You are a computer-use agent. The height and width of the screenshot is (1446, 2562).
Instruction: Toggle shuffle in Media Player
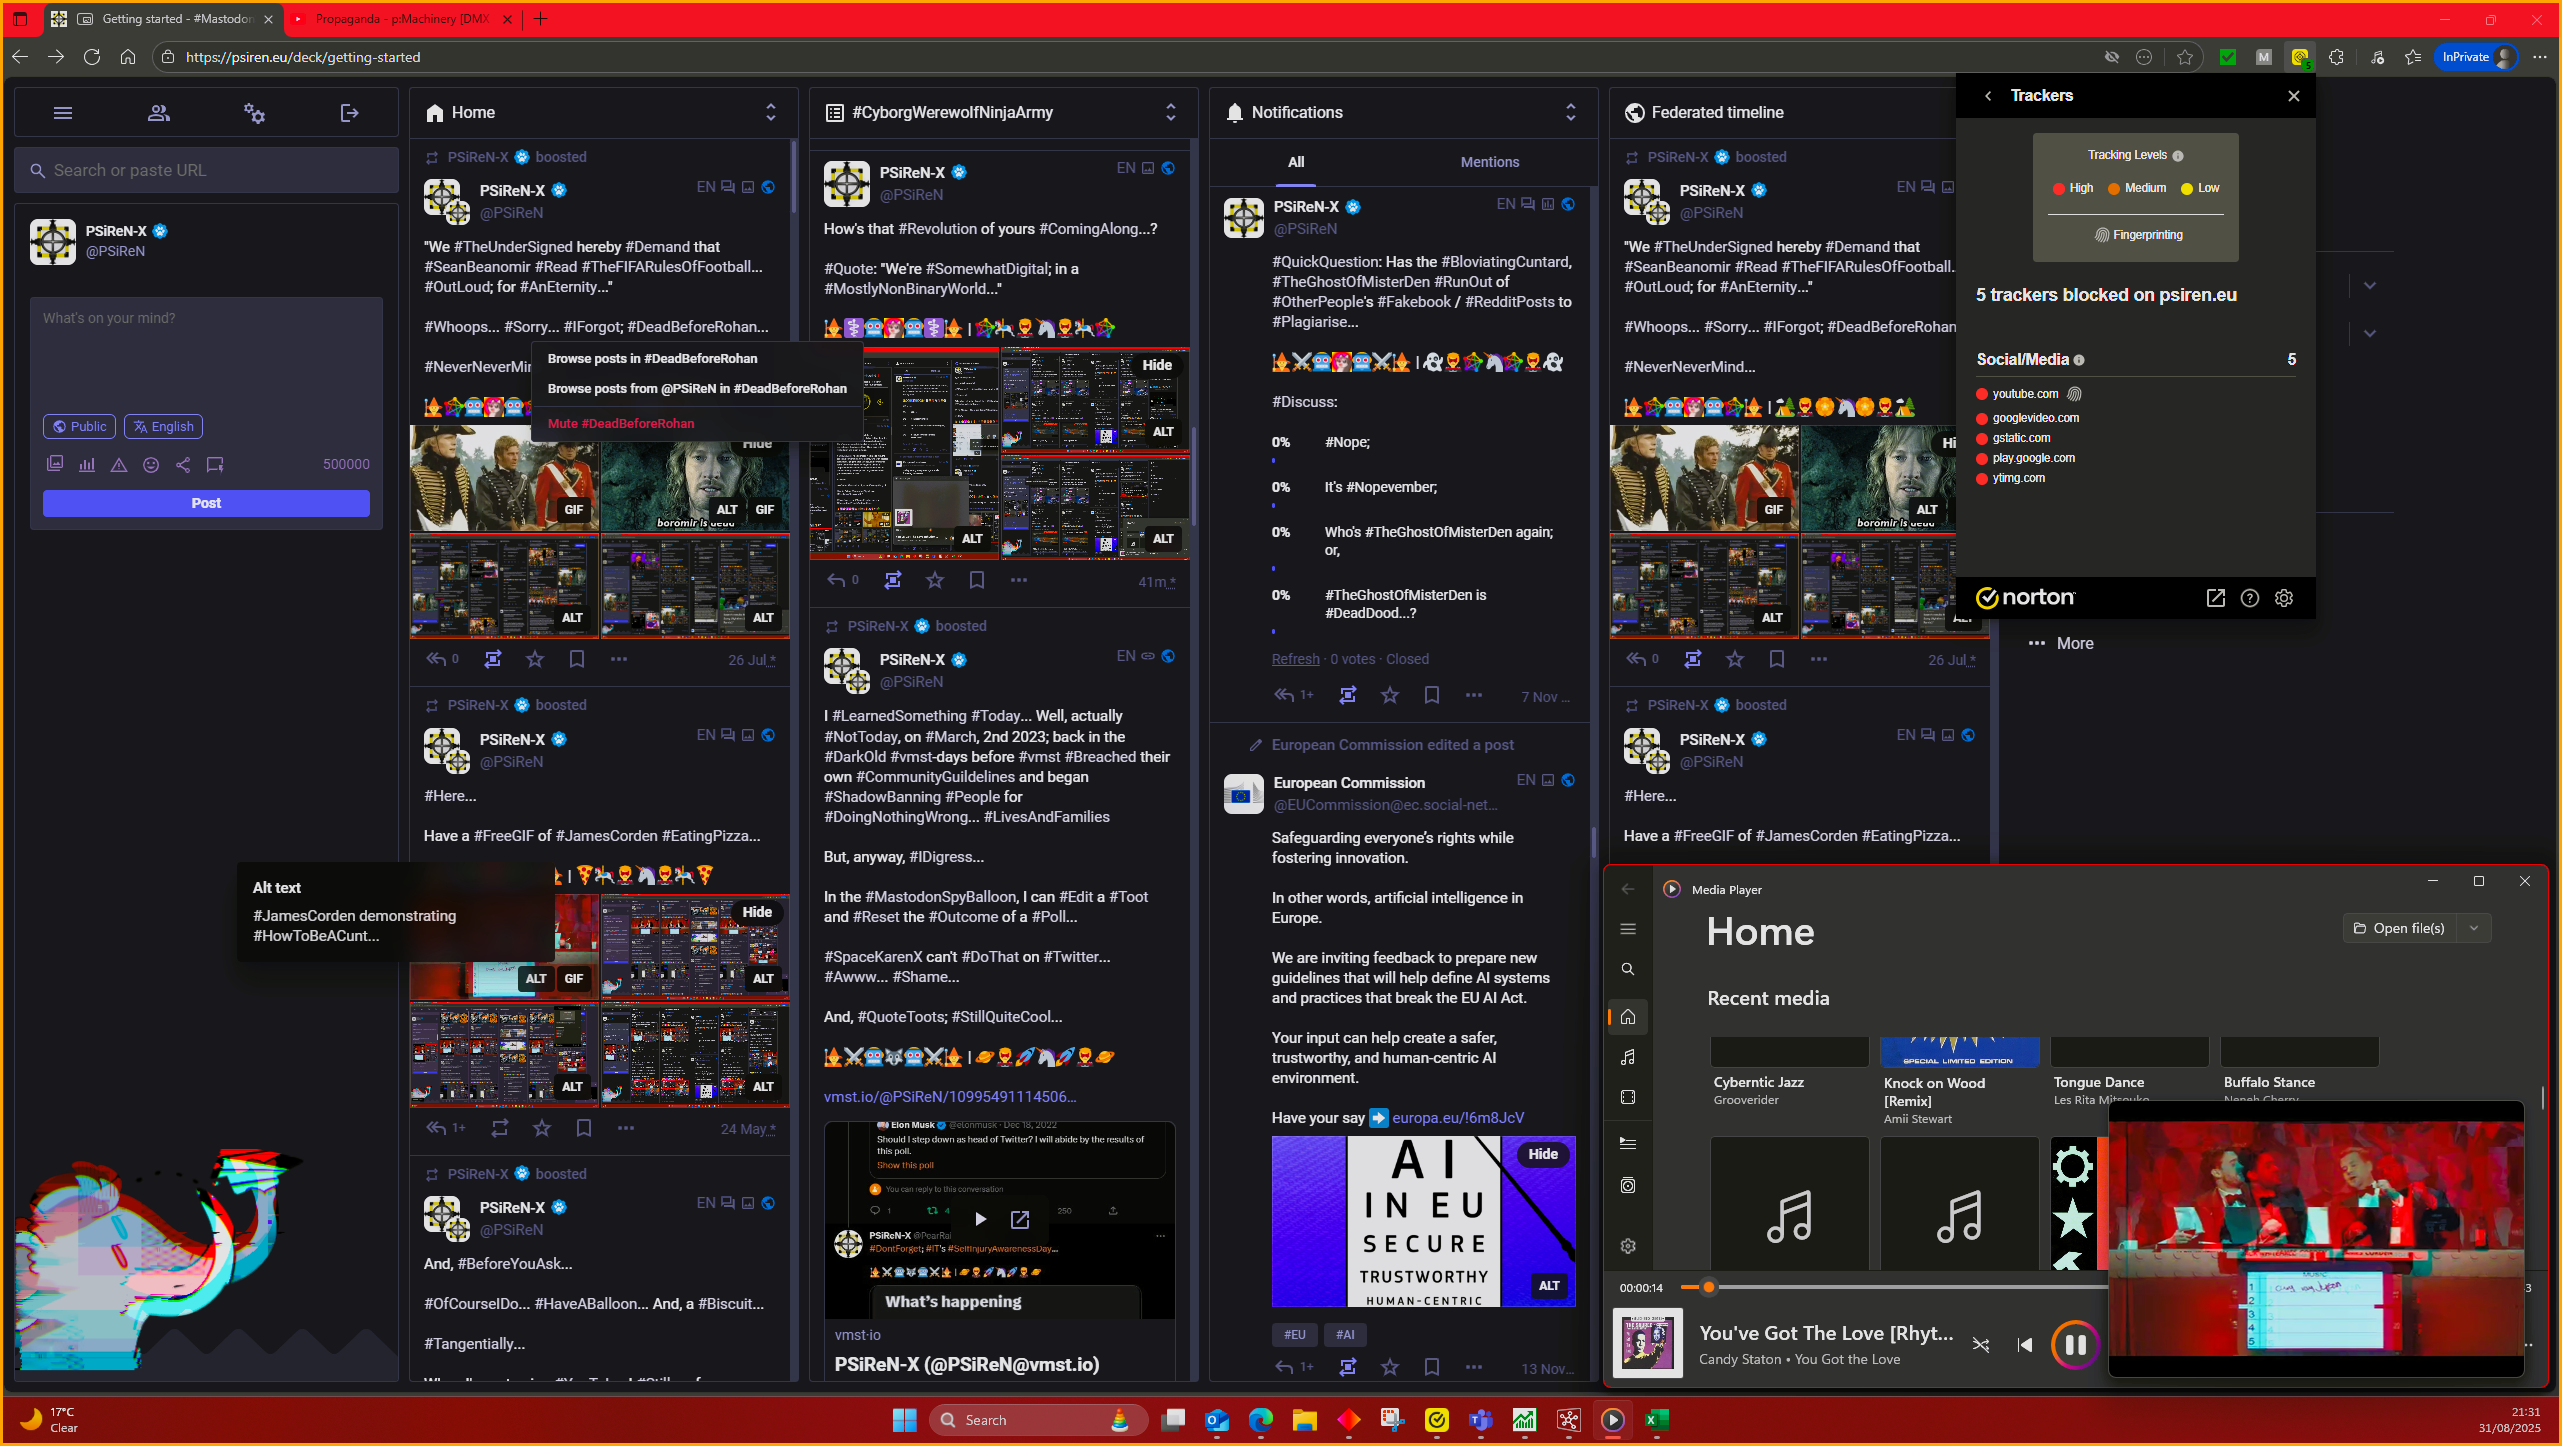click(x=1980, y=1345)
